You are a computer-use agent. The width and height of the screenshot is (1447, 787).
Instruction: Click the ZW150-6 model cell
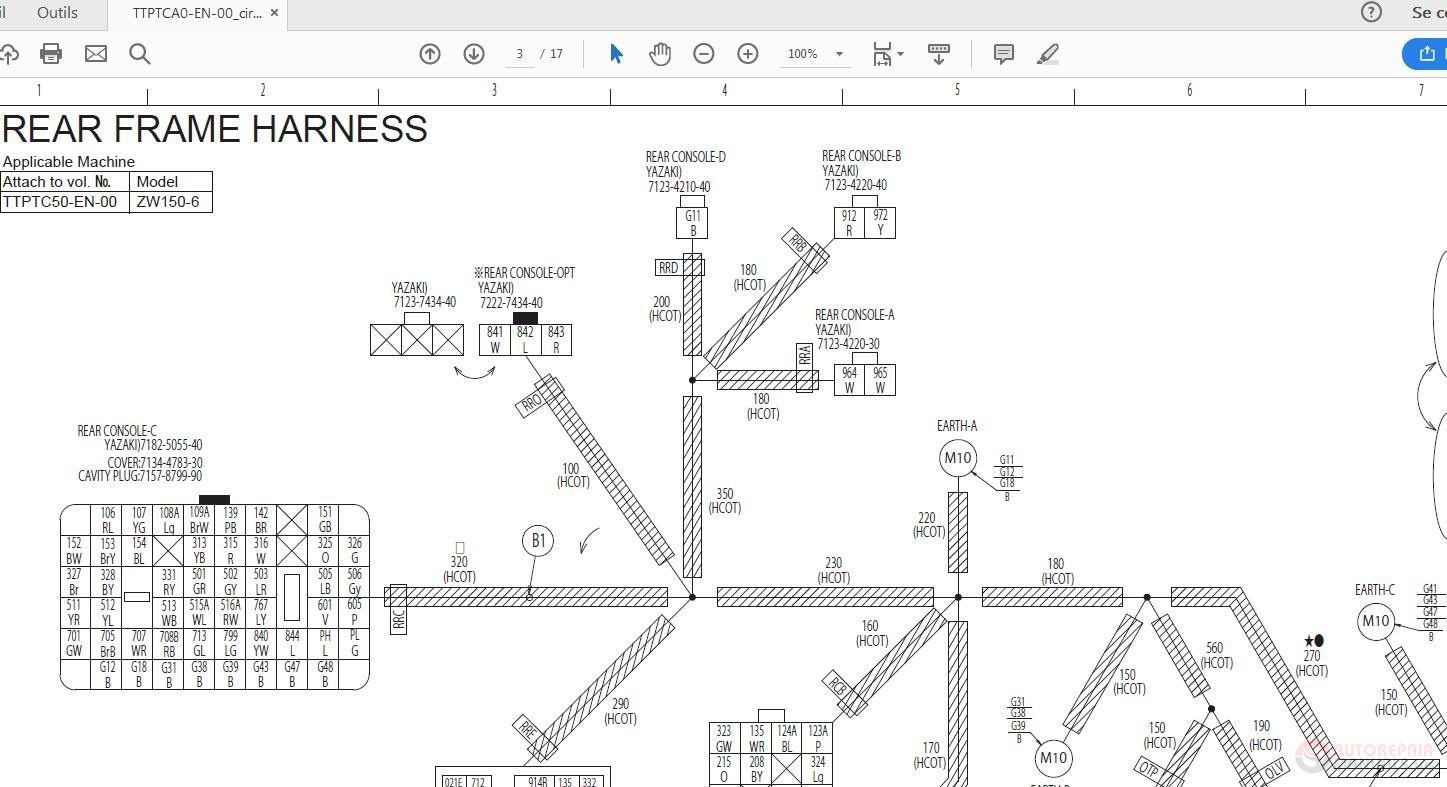click(x=171, y=201)
